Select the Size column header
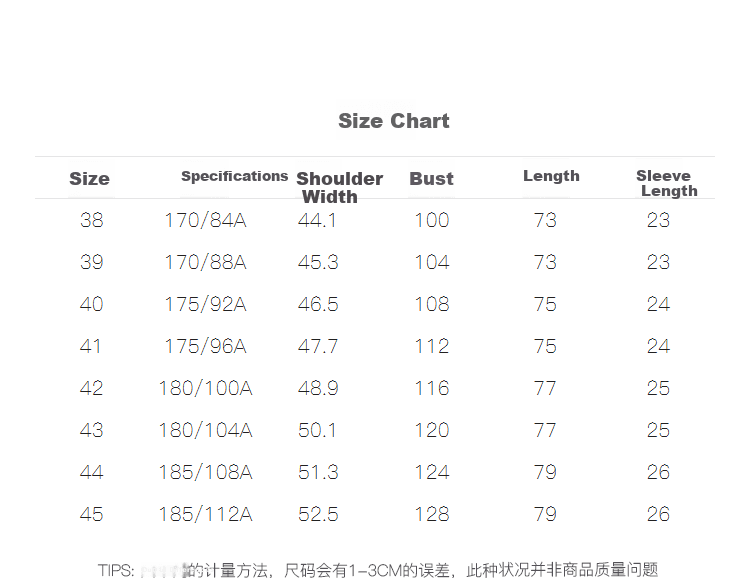This screenshot has height=578, width=750. click(x=89, y=179)
